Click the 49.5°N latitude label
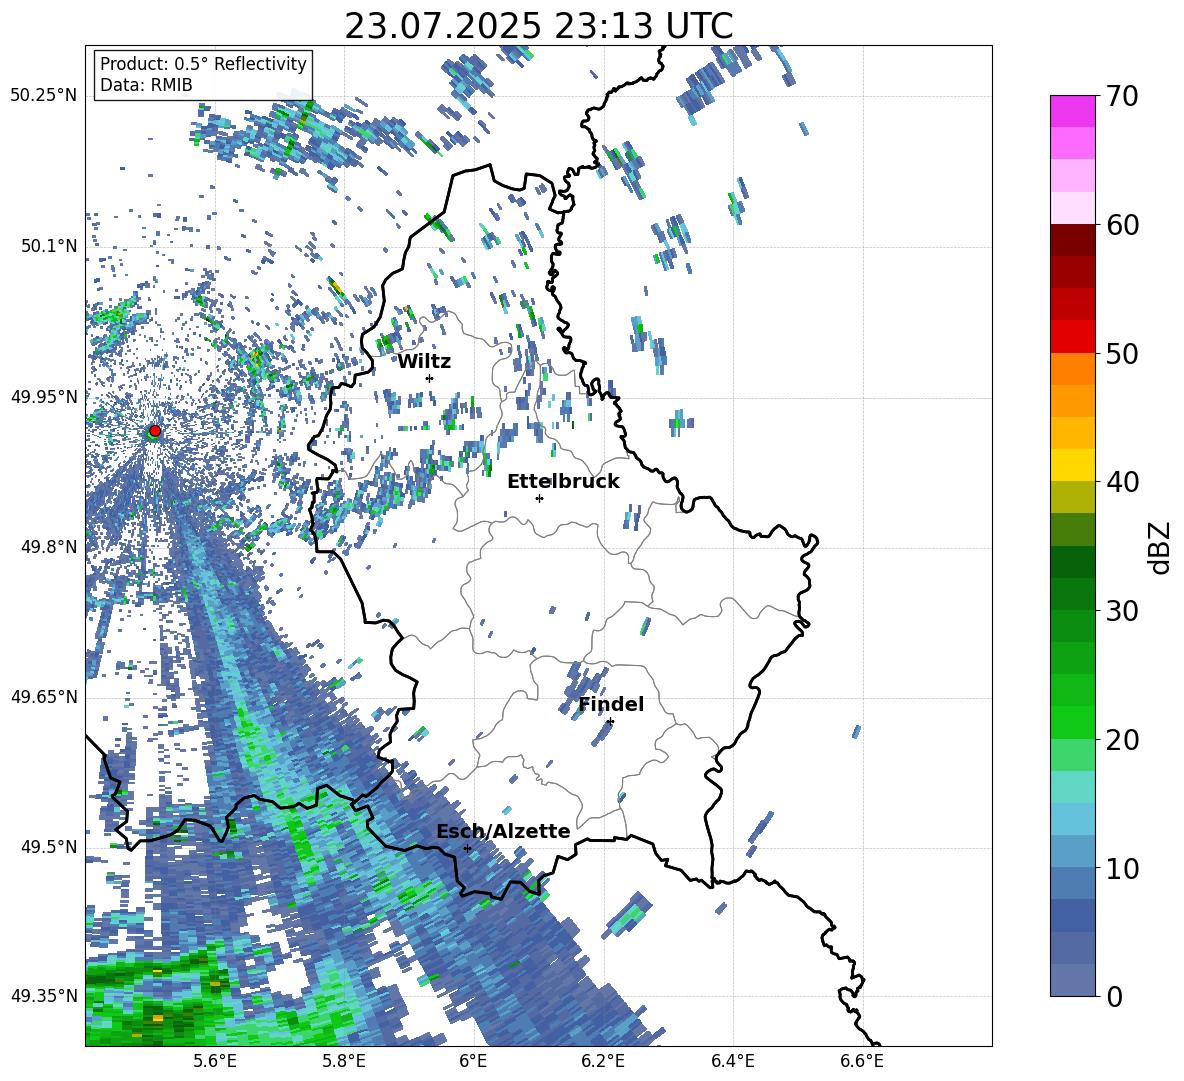Image resolution: width=1184 pixels, height=1081 pixels. 49,847
